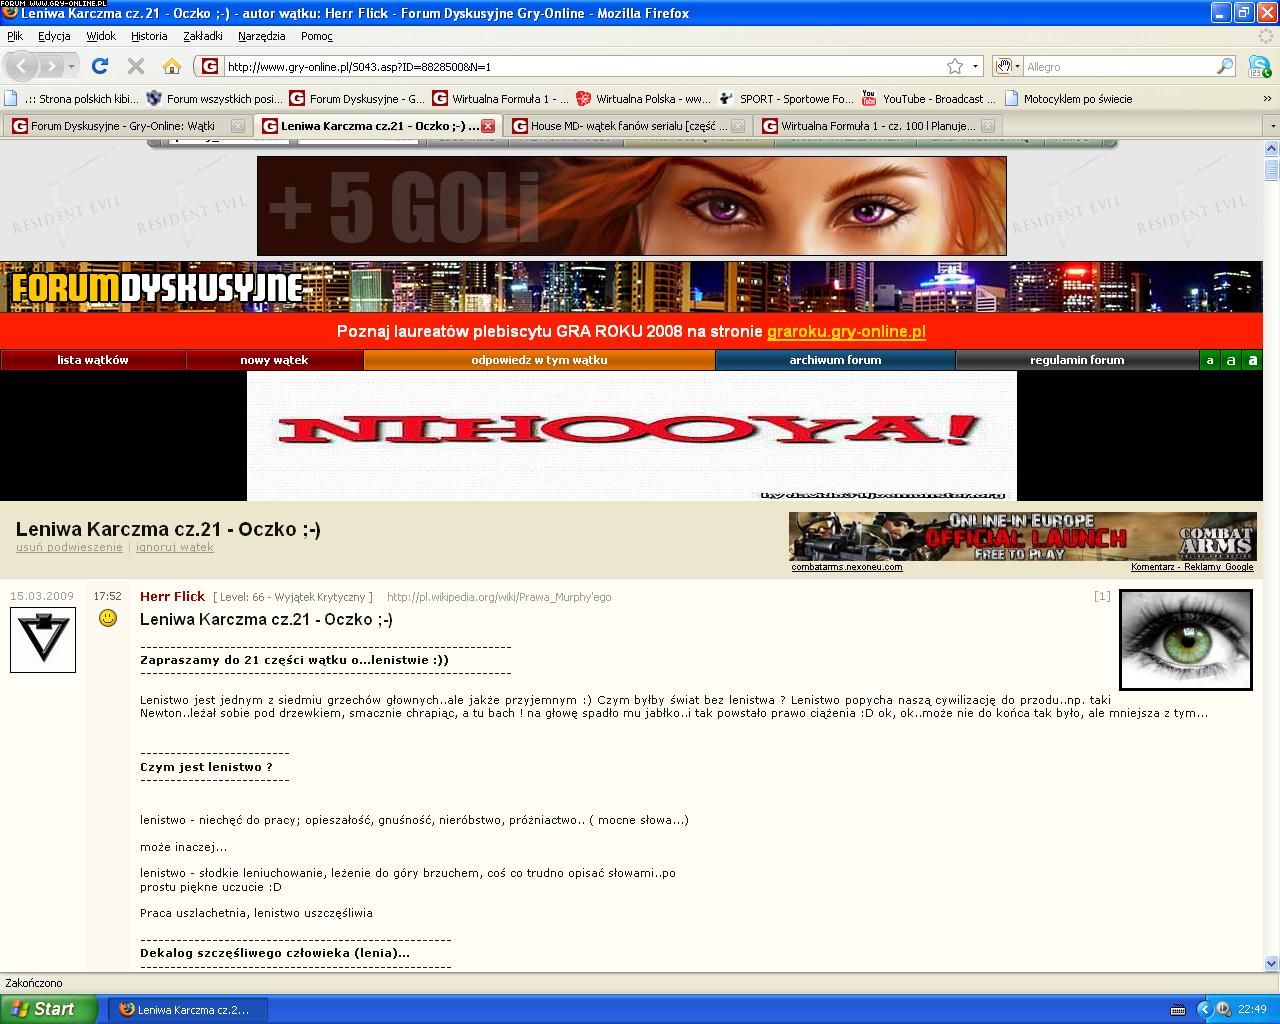
Task: Click the Back navigation arrow
Action: 22,66
